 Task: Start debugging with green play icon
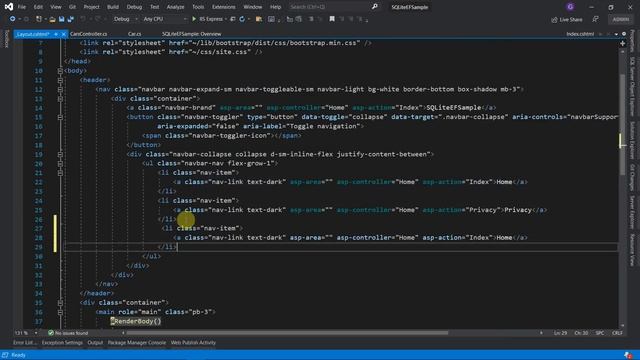[194, 19]
